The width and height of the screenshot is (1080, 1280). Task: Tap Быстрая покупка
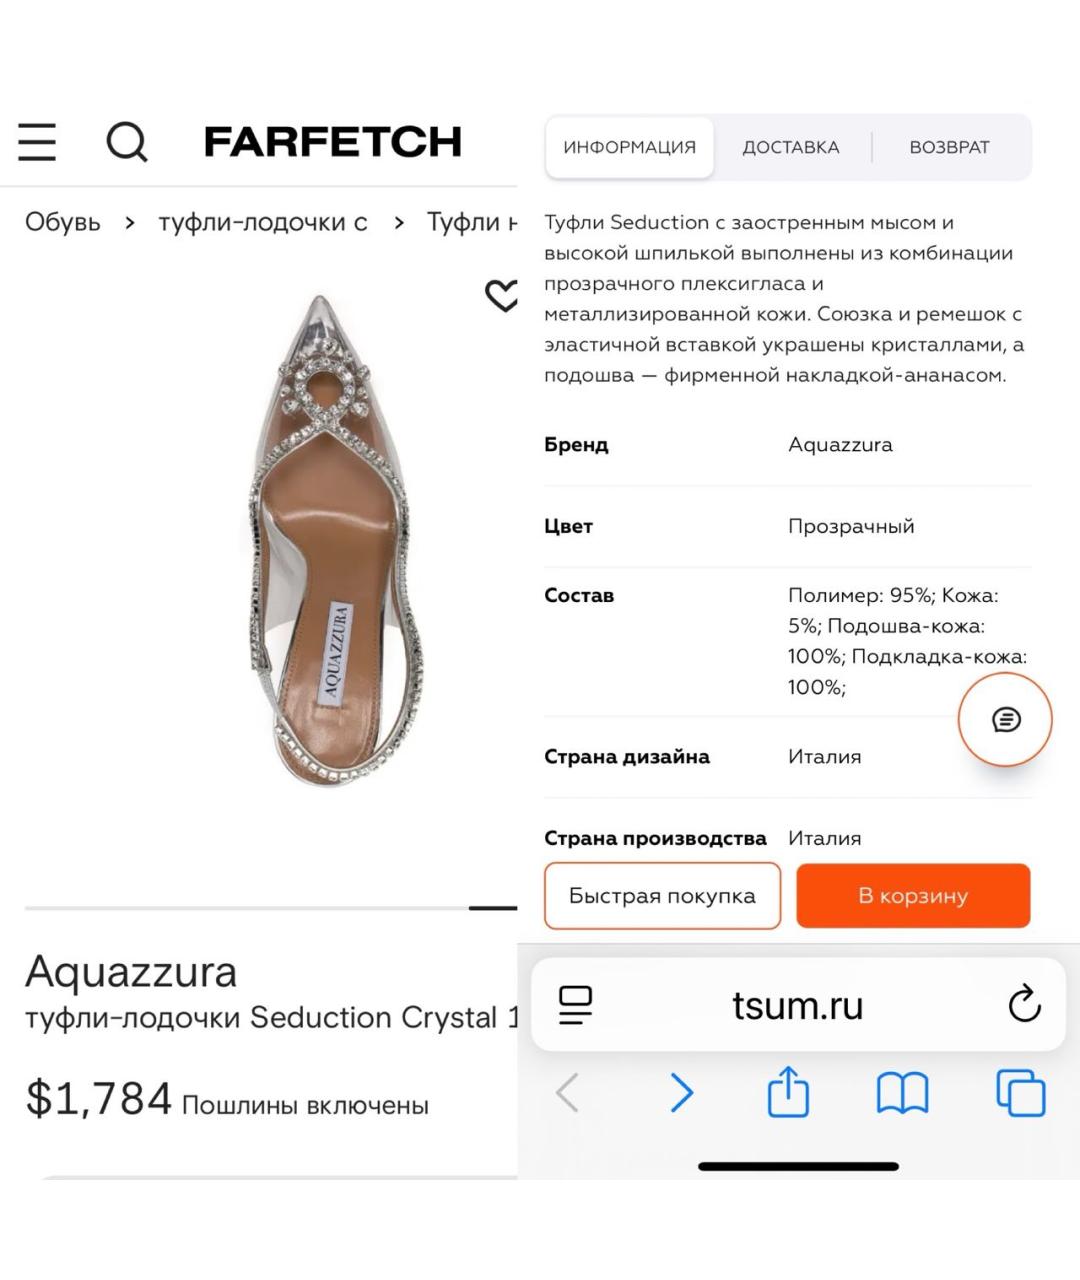pos(662,895)
